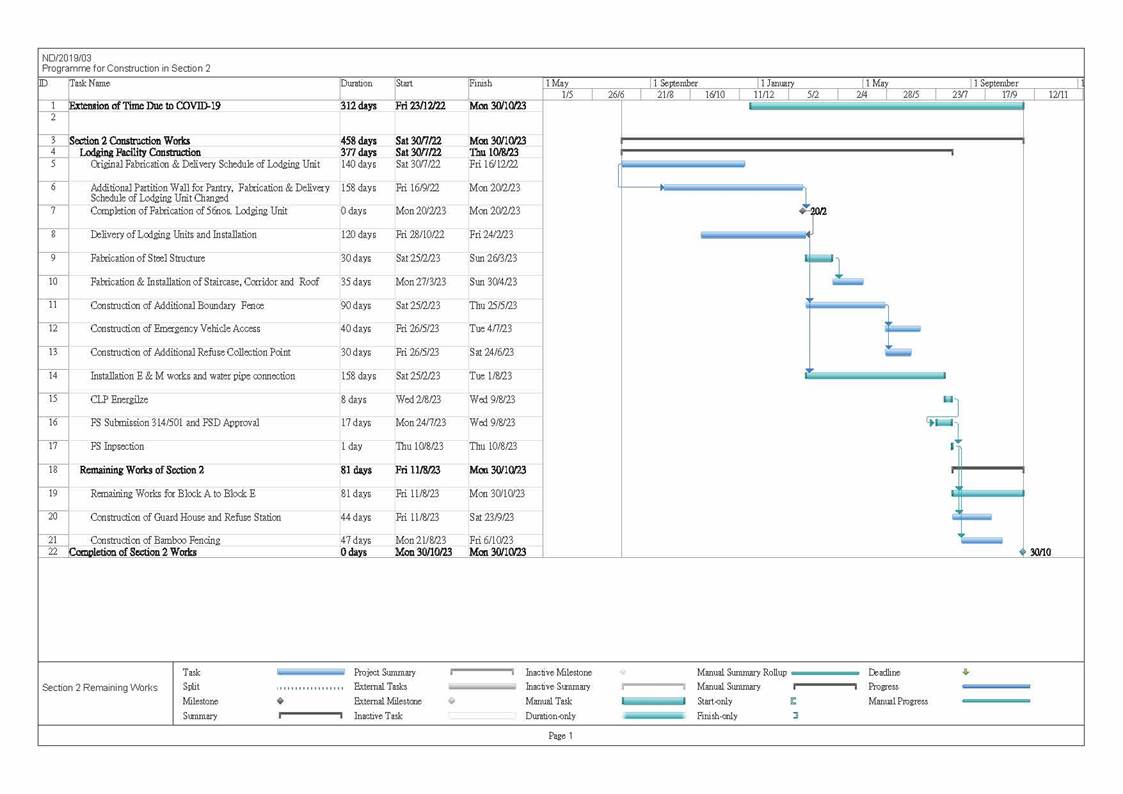Click the Finish-only bracket symbol in the legend

(x=795, y=716)
